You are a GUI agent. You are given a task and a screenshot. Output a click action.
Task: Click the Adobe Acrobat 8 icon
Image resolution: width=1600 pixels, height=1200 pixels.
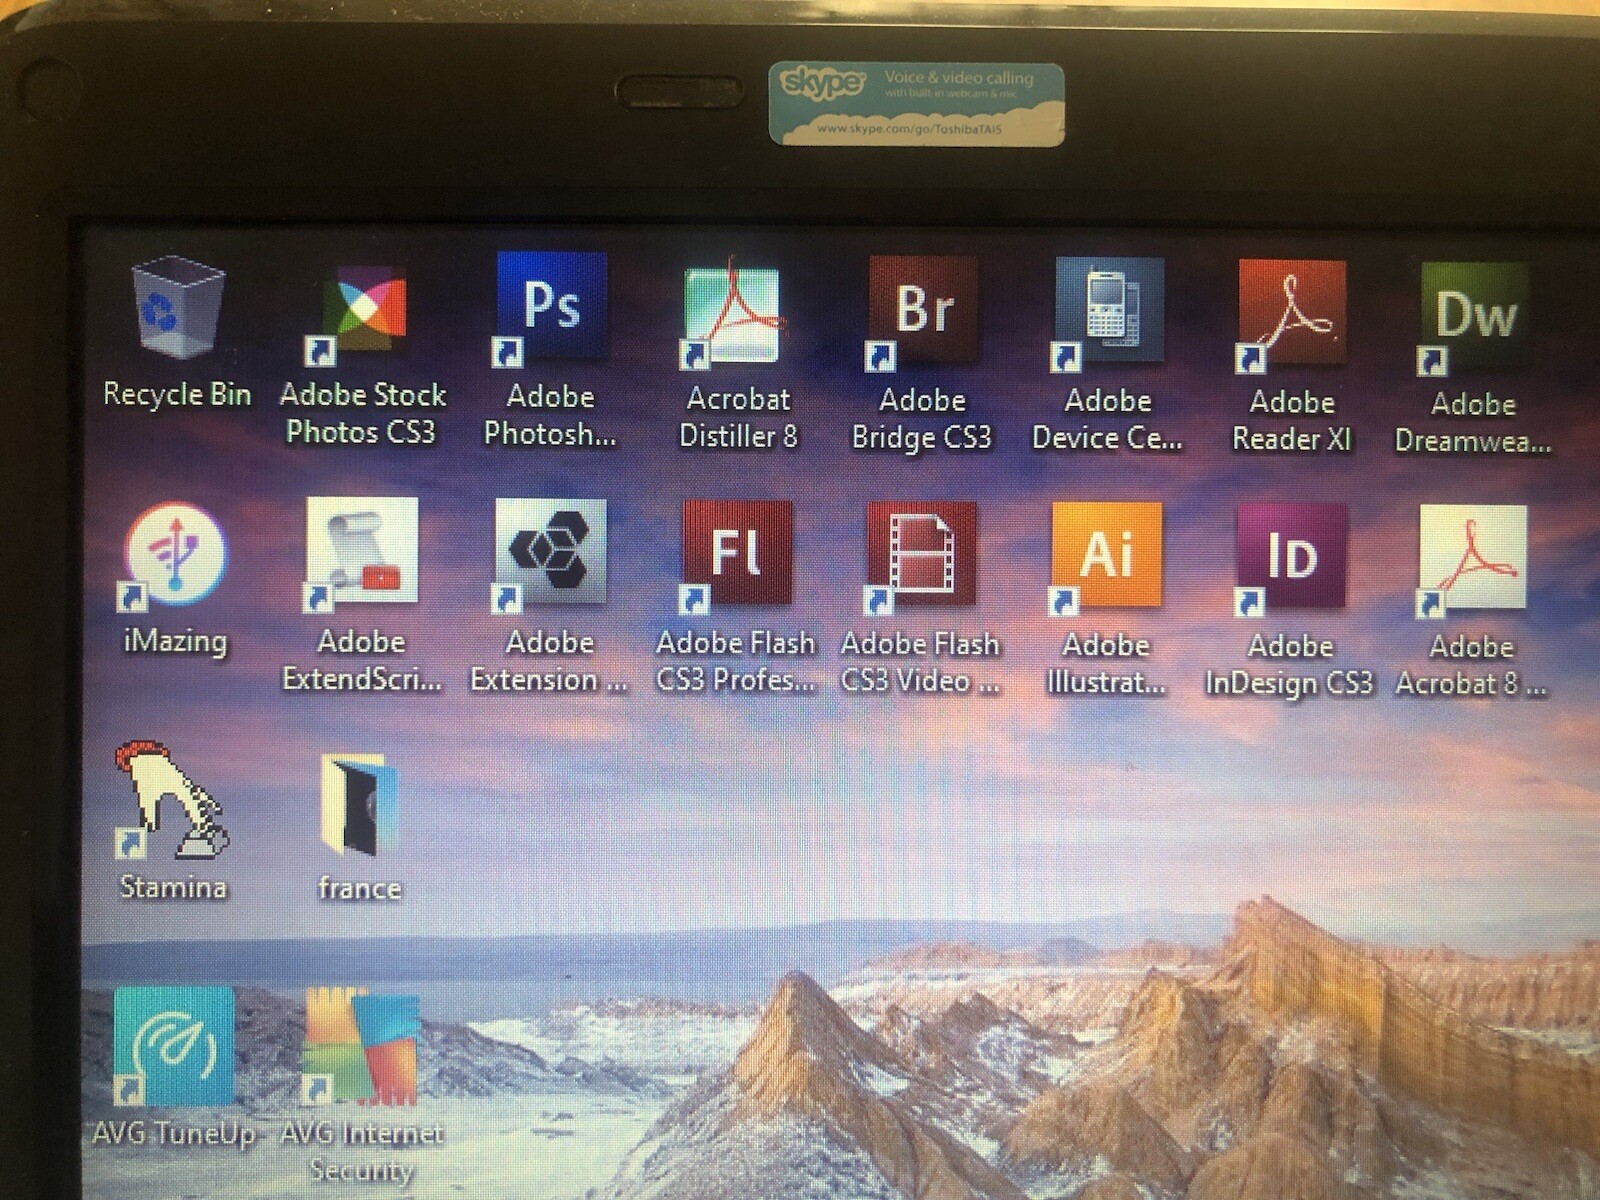coord(1471,561)
